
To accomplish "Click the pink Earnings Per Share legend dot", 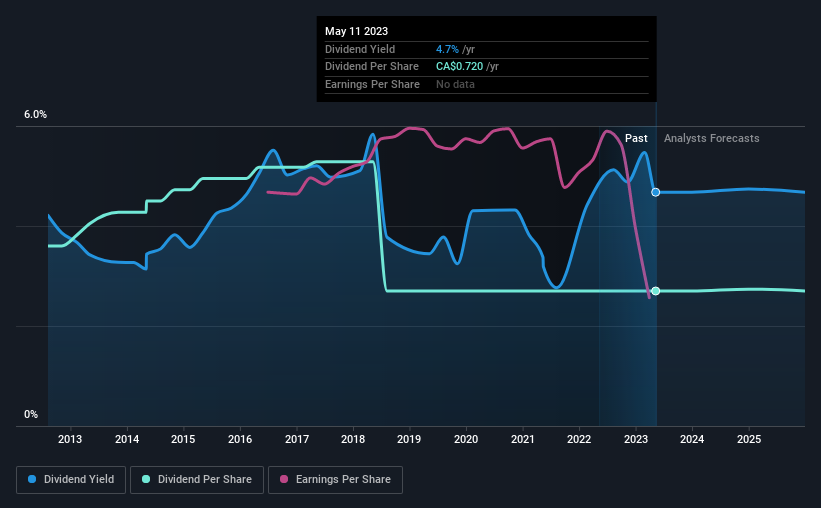I will 284,479.
